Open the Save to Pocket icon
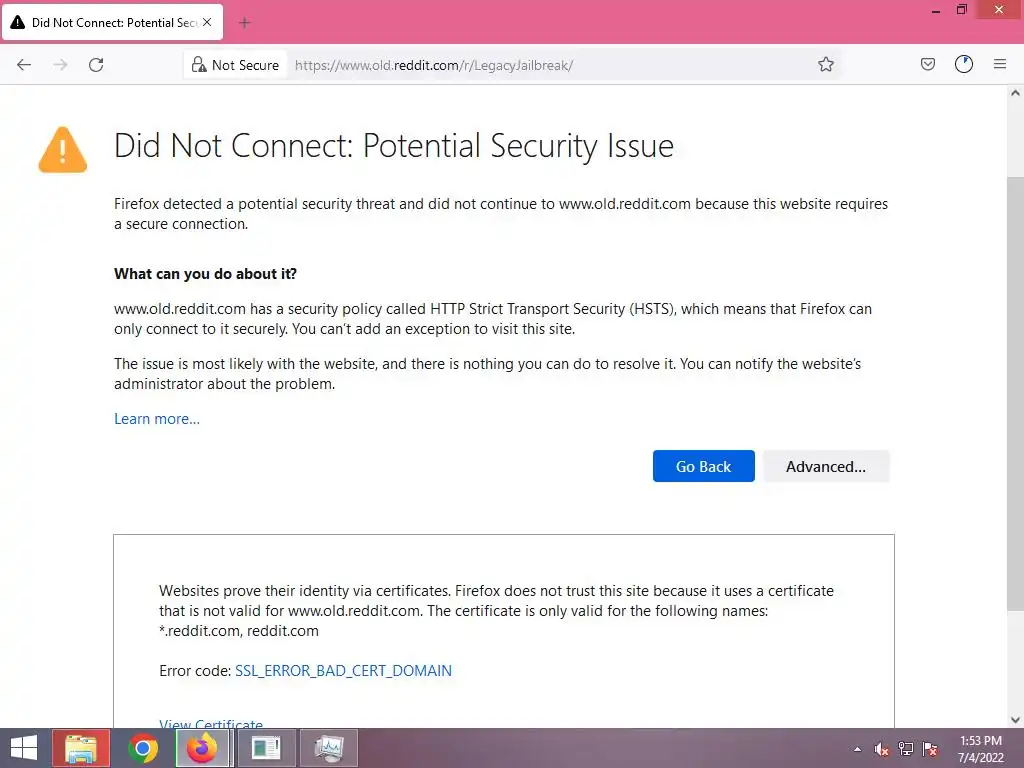The image size is (1024, 768). [927, 65]
